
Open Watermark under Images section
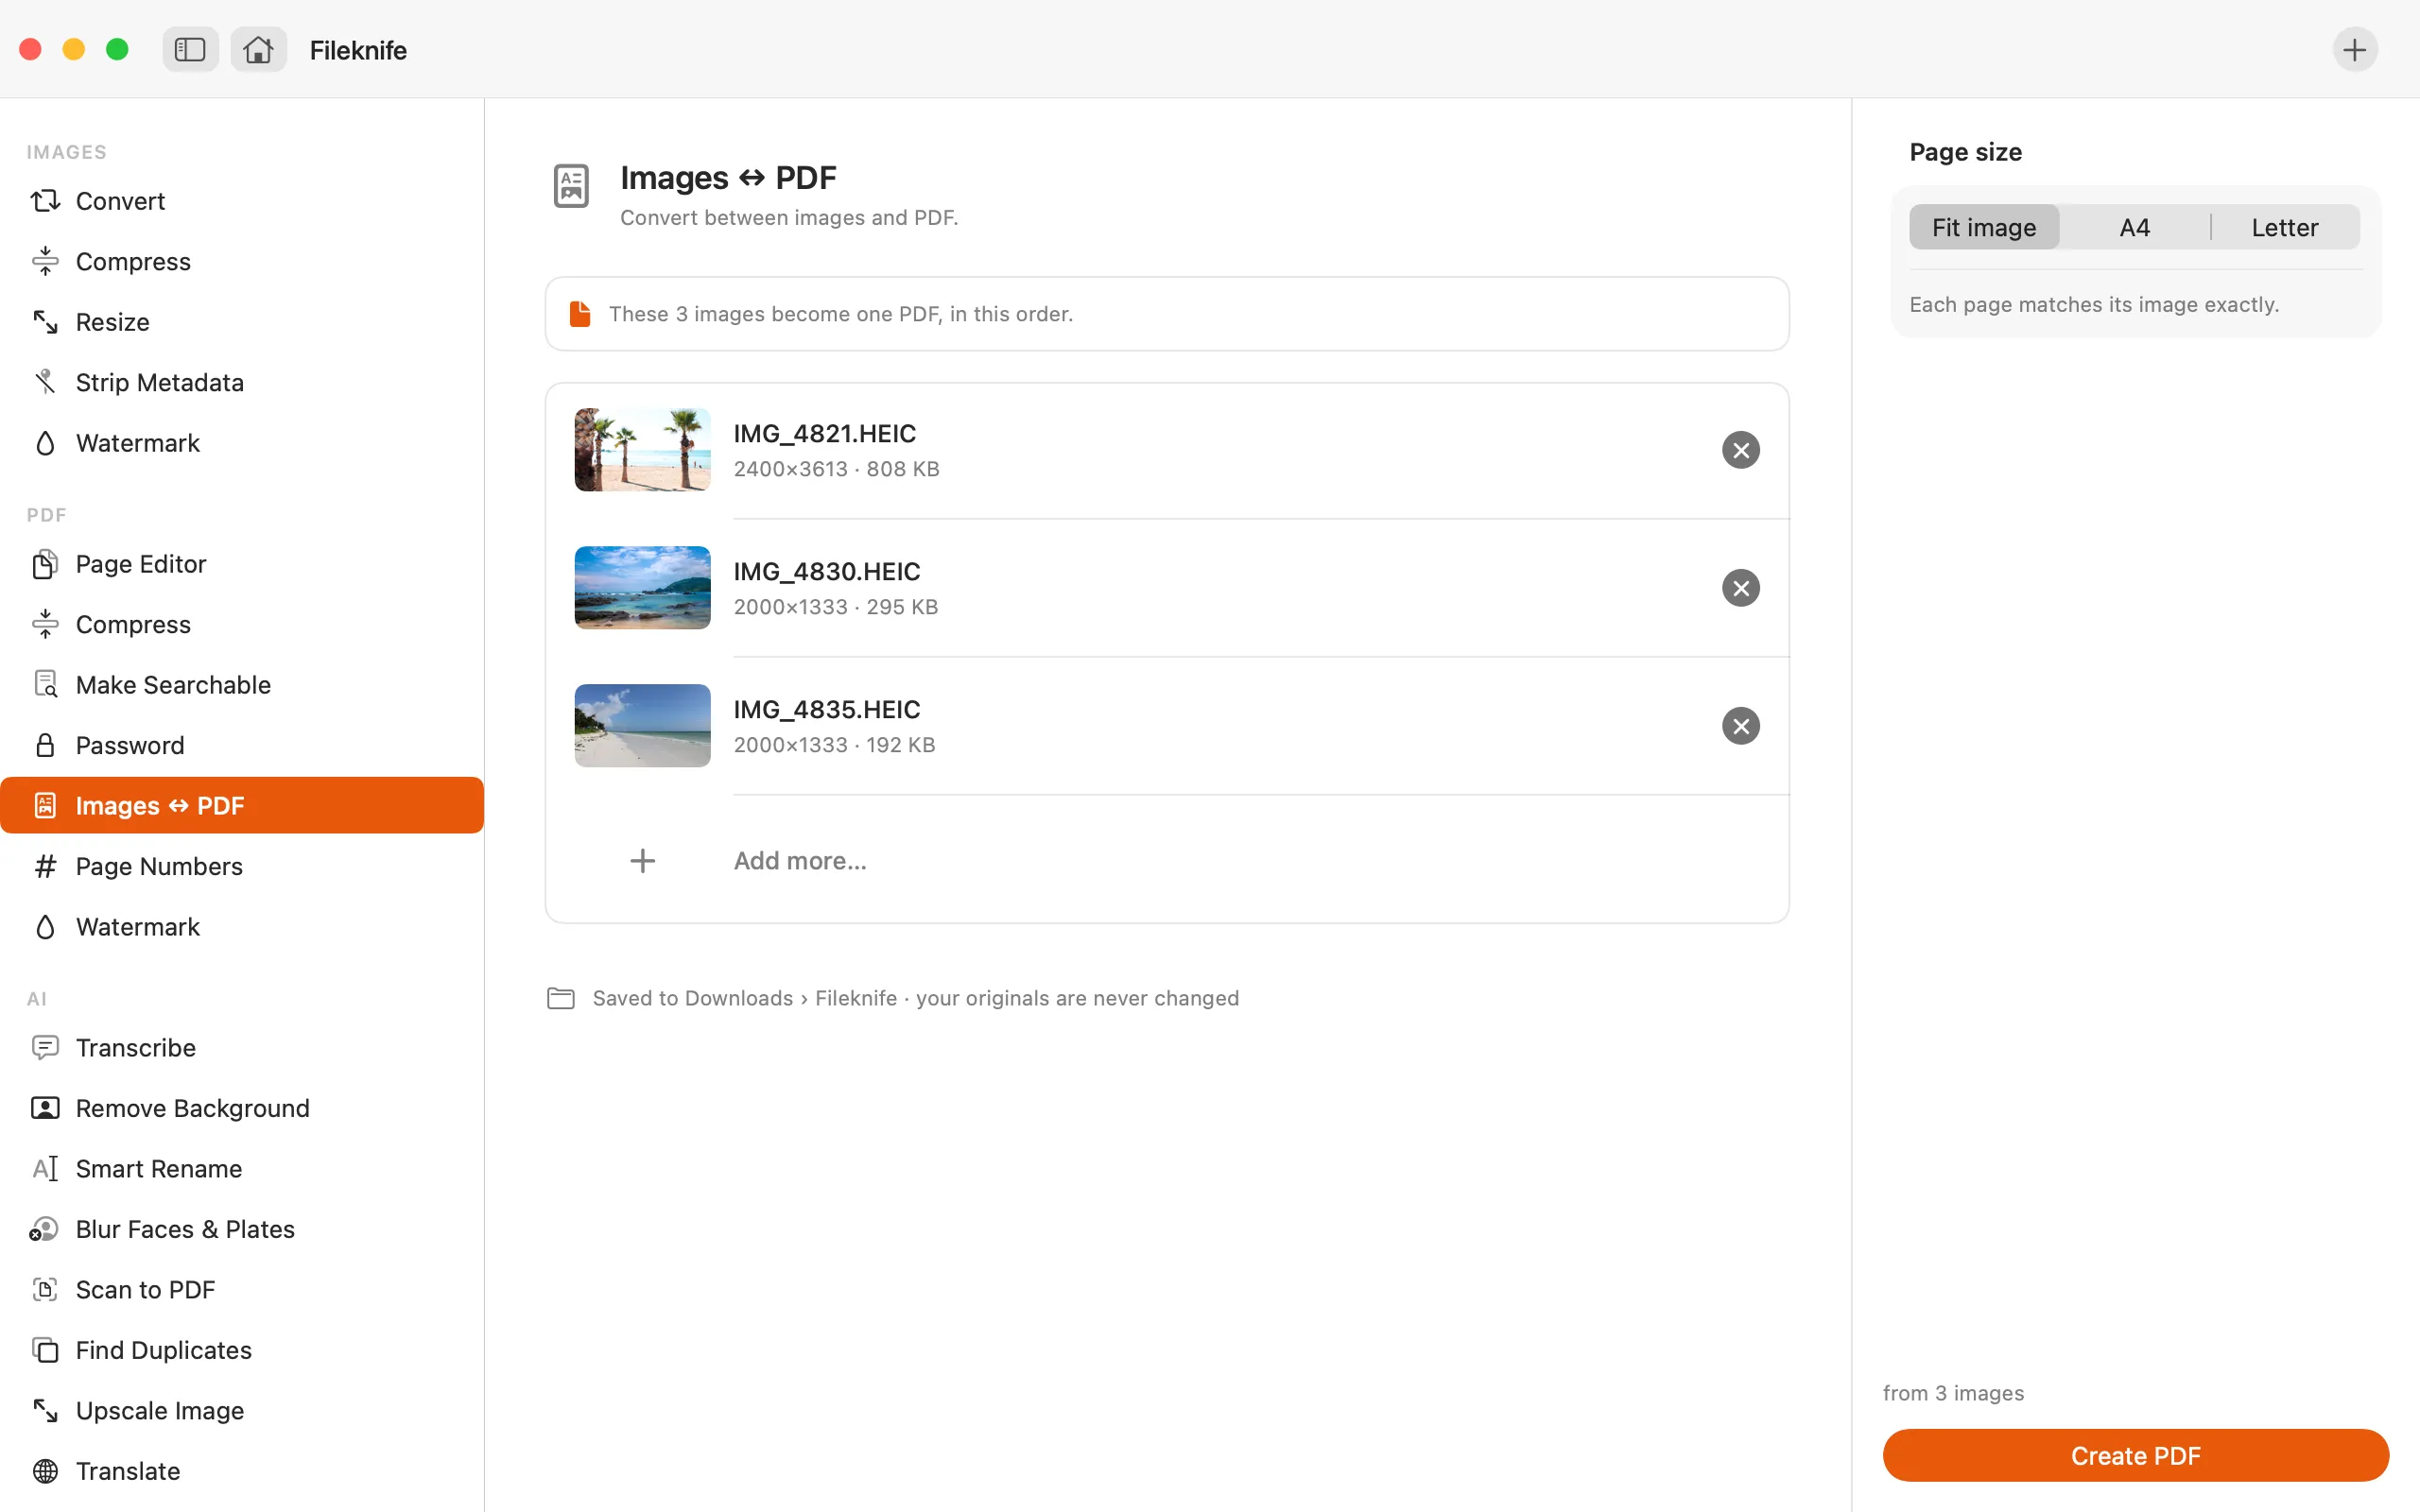point(242,443)
